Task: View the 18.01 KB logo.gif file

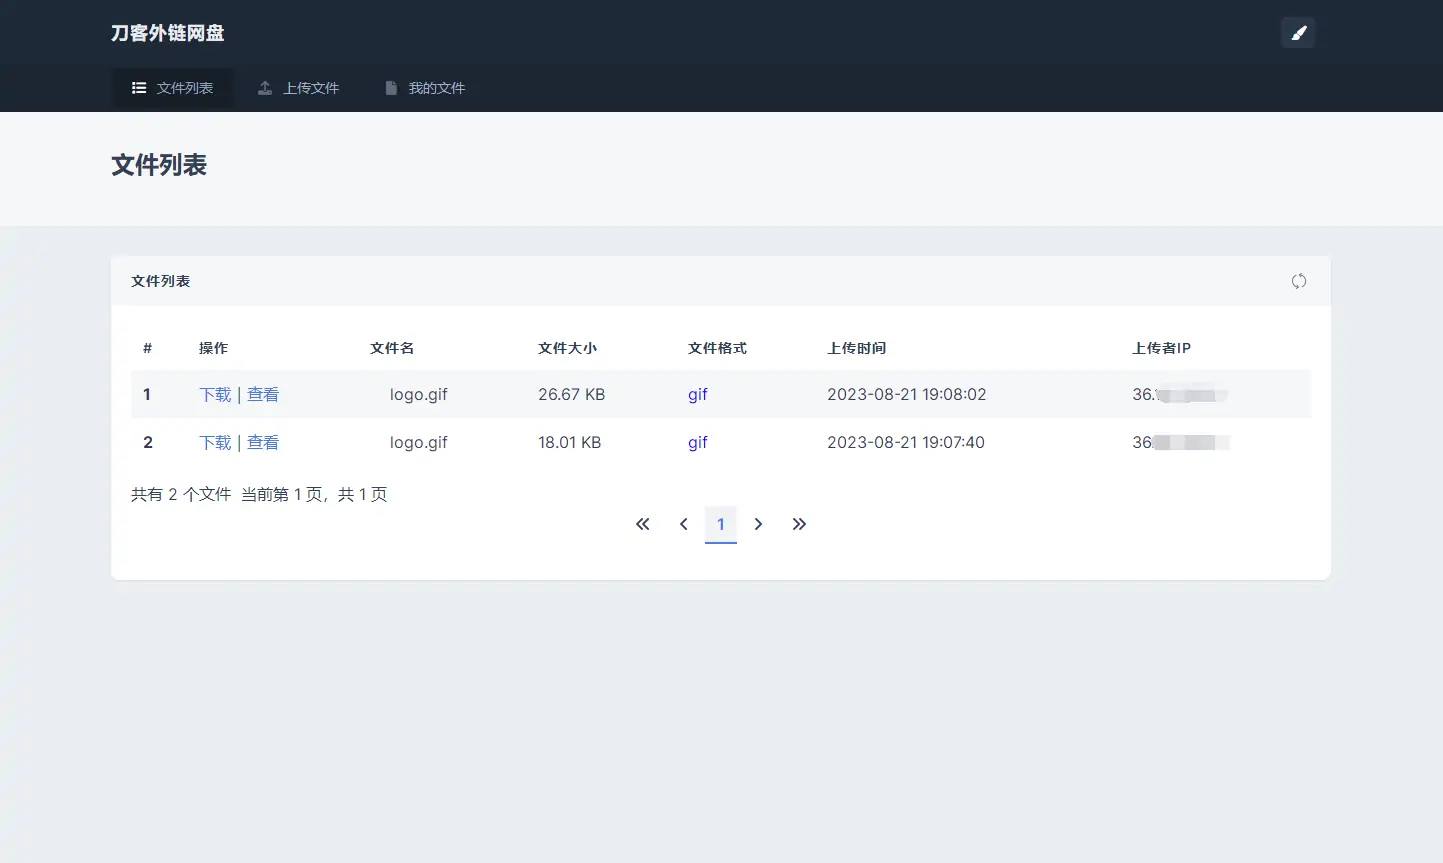Action: (x=263, y=442)
